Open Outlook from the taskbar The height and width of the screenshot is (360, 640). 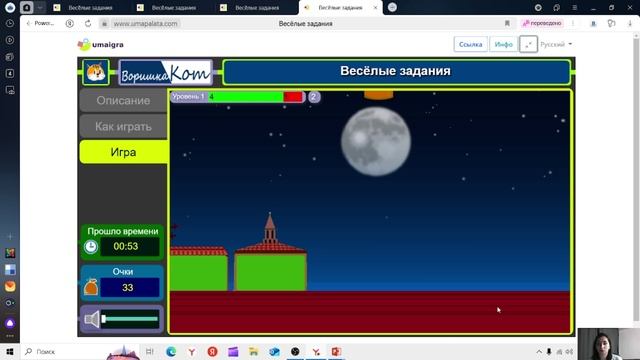point(274,351)
